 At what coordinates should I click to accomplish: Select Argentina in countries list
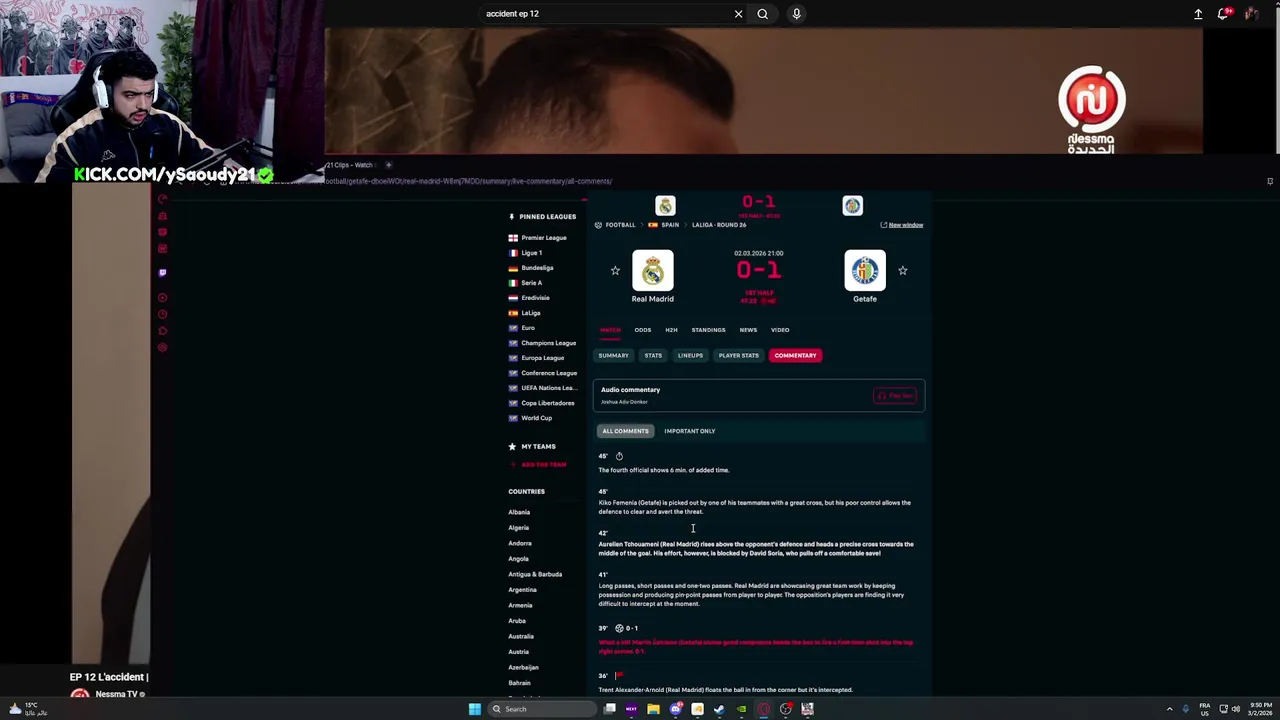[x=522, y=590]
